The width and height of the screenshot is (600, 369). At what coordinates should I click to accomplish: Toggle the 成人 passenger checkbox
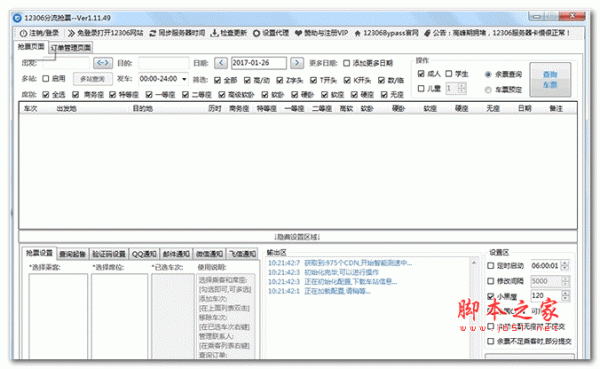(421, 73)
